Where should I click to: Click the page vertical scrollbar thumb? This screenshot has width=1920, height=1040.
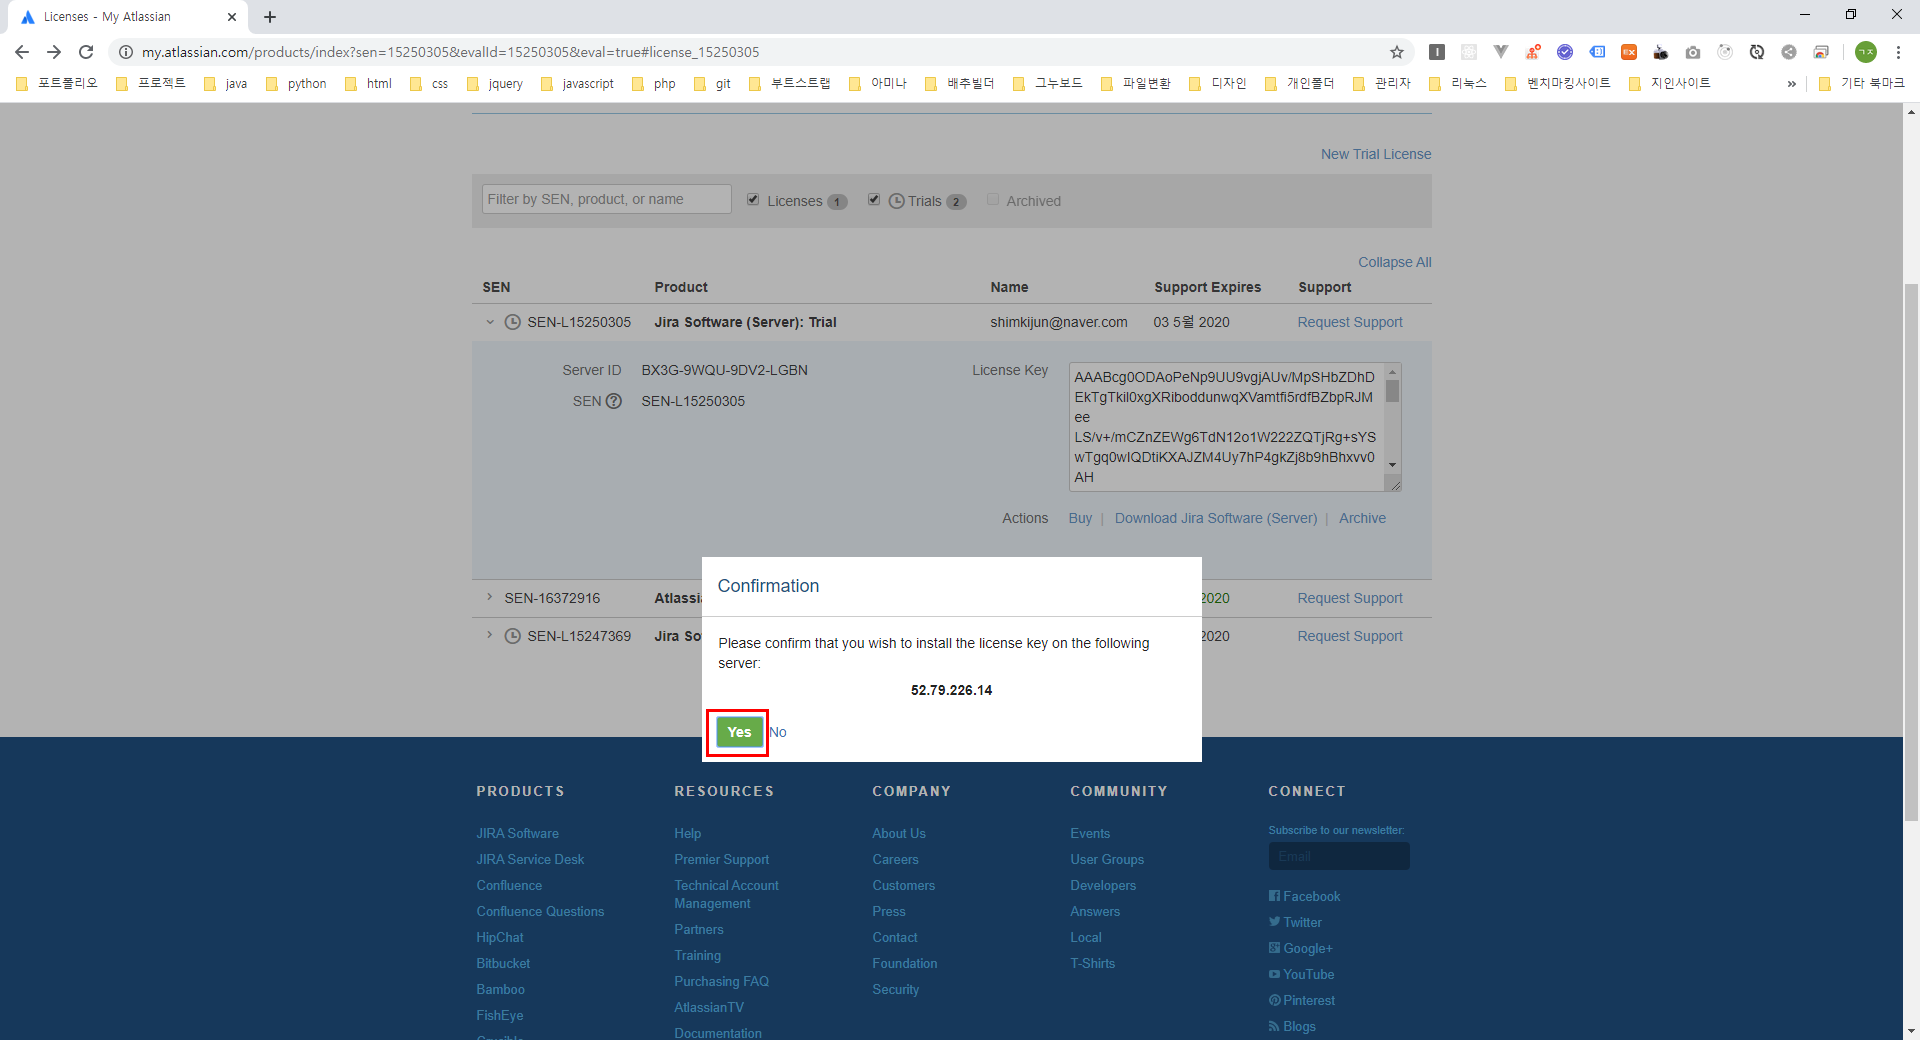click(x=1911, y=552)
